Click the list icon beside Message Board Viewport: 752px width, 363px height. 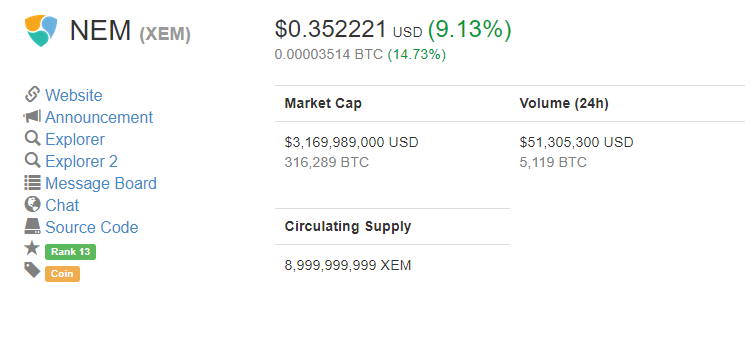click(x=32, y=183)
